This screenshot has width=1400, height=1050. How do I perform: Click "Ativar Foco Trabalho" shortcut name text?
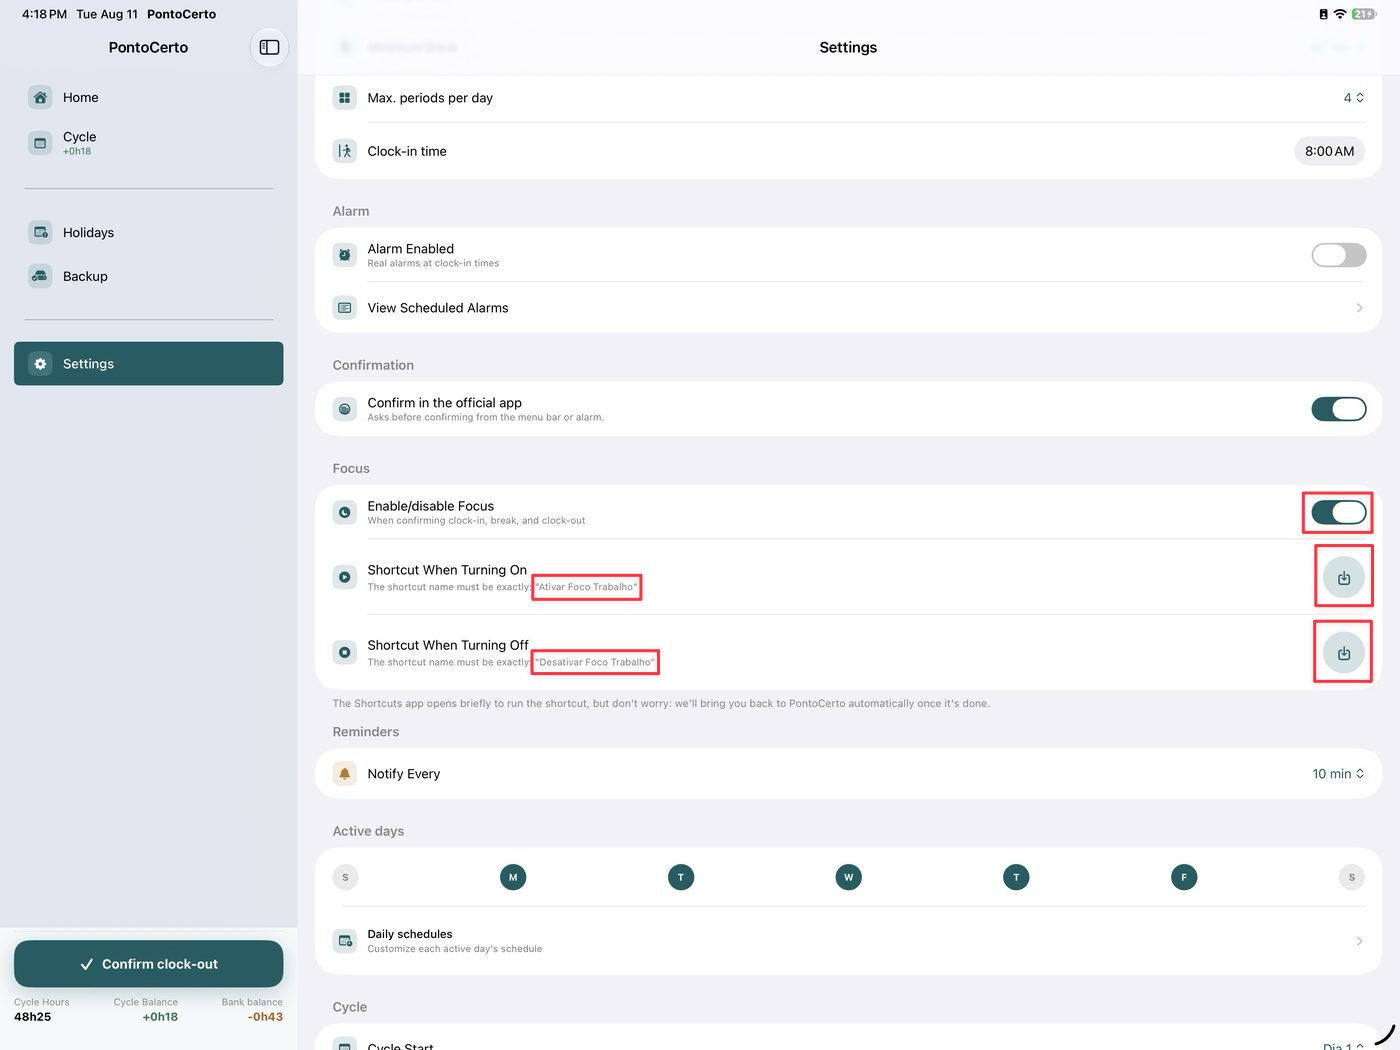click(586, 587)
